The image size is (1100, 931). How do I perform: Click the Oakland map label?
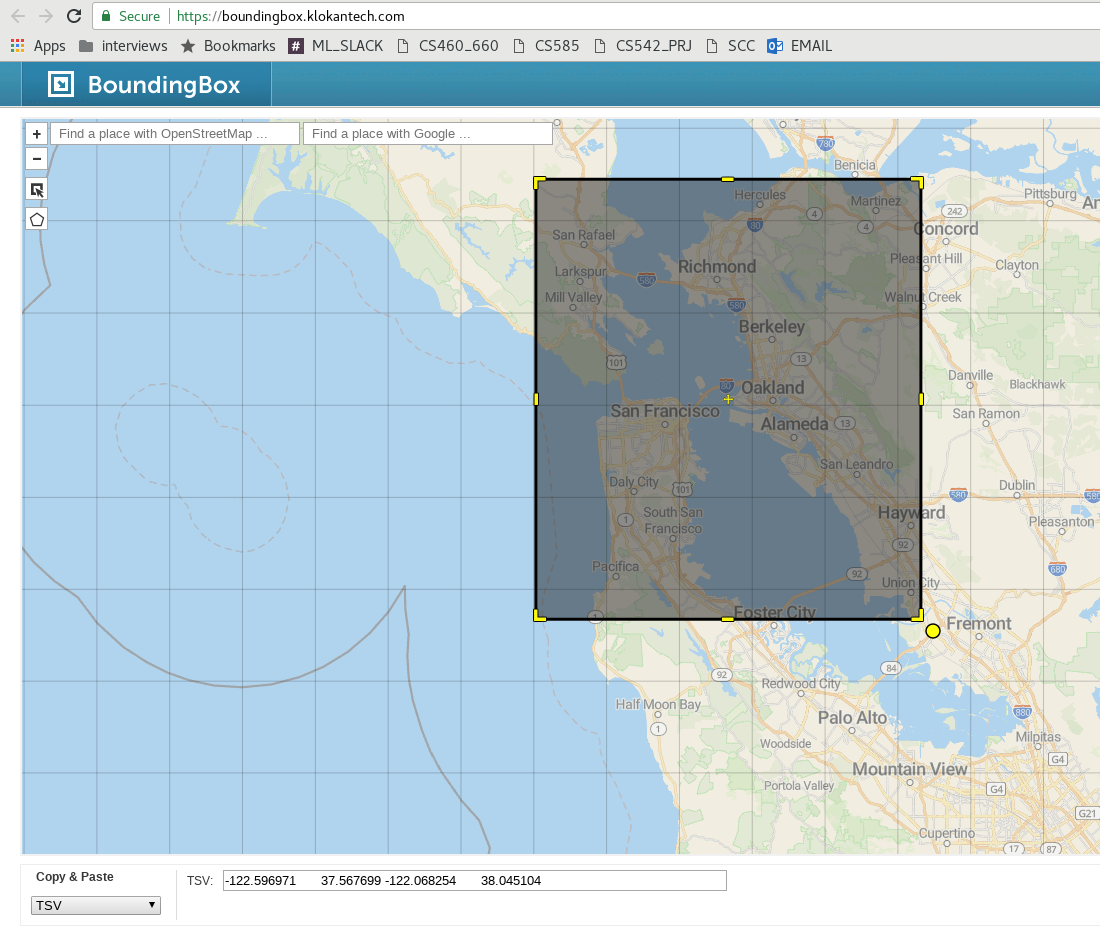[772, 387]
